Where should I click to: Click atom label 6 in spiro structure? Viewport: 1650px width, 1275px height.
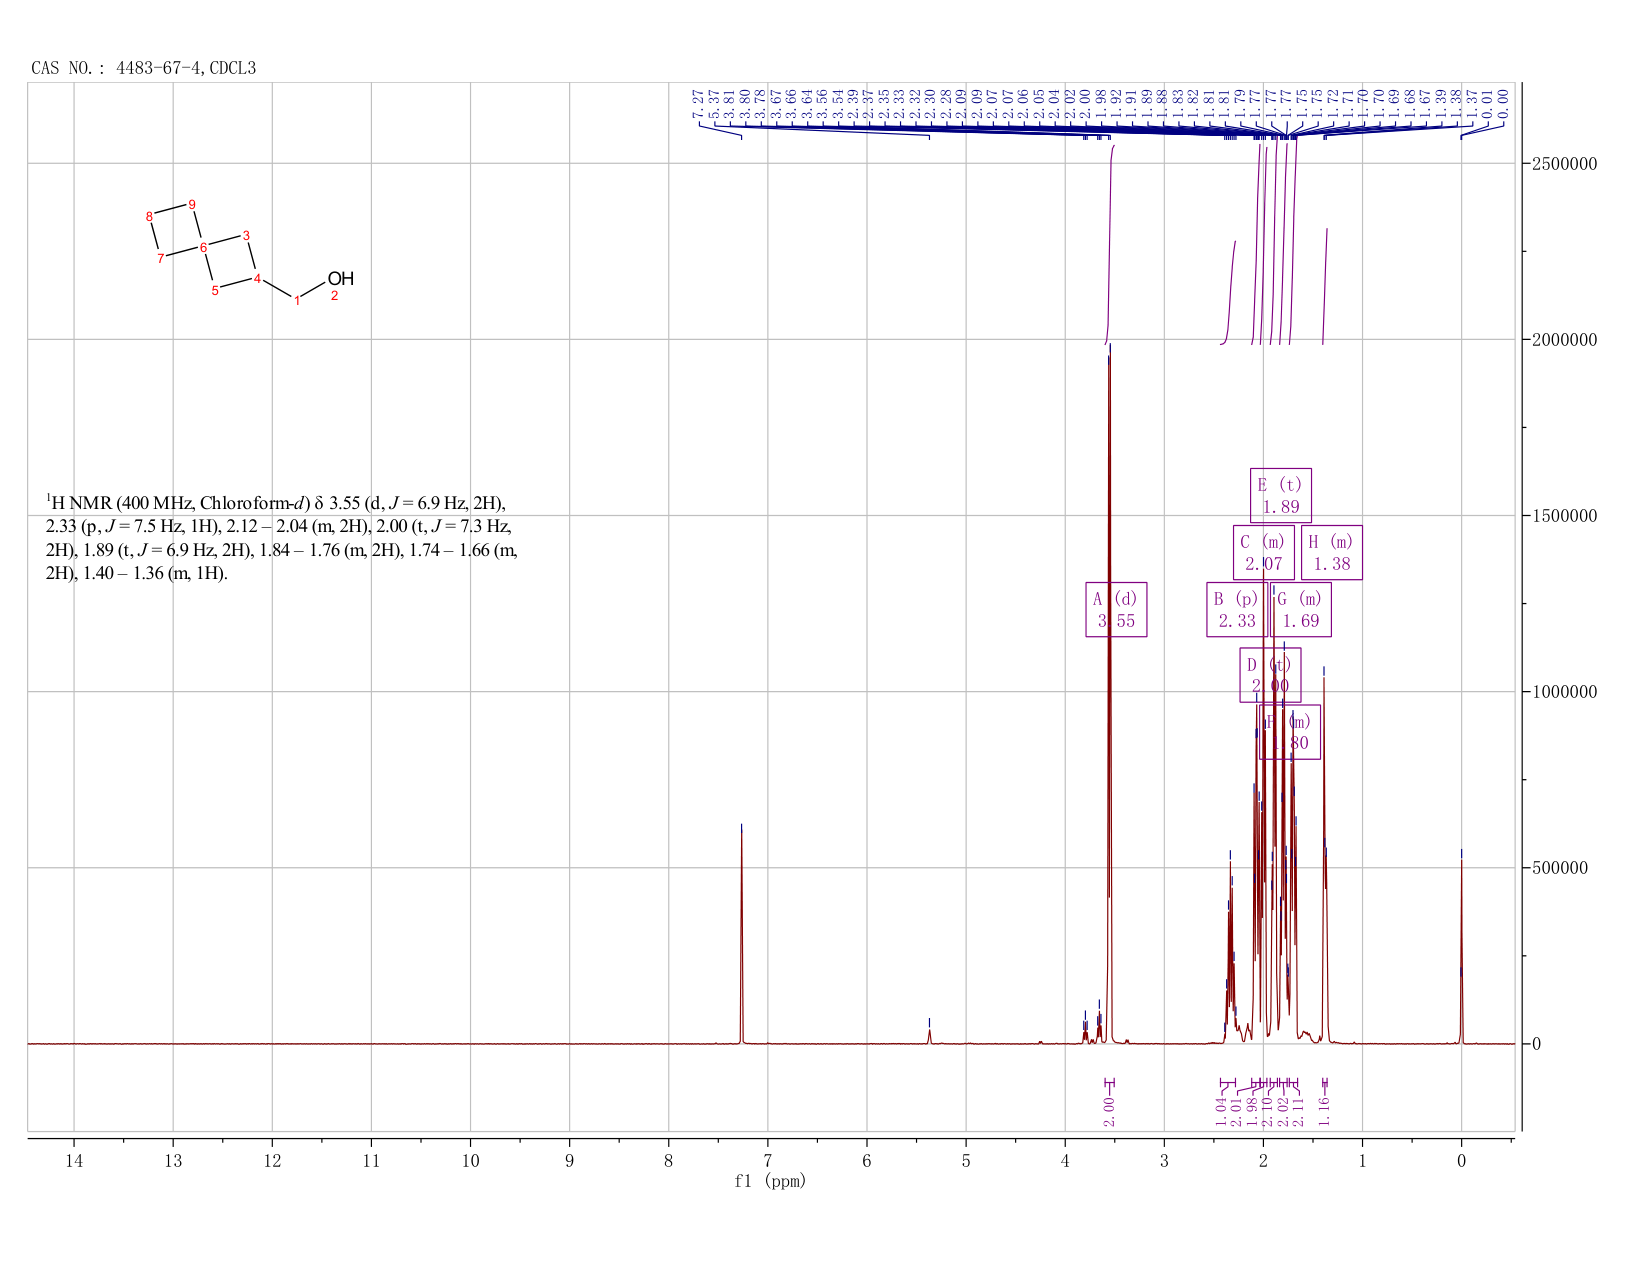click(x=203, y=247)
